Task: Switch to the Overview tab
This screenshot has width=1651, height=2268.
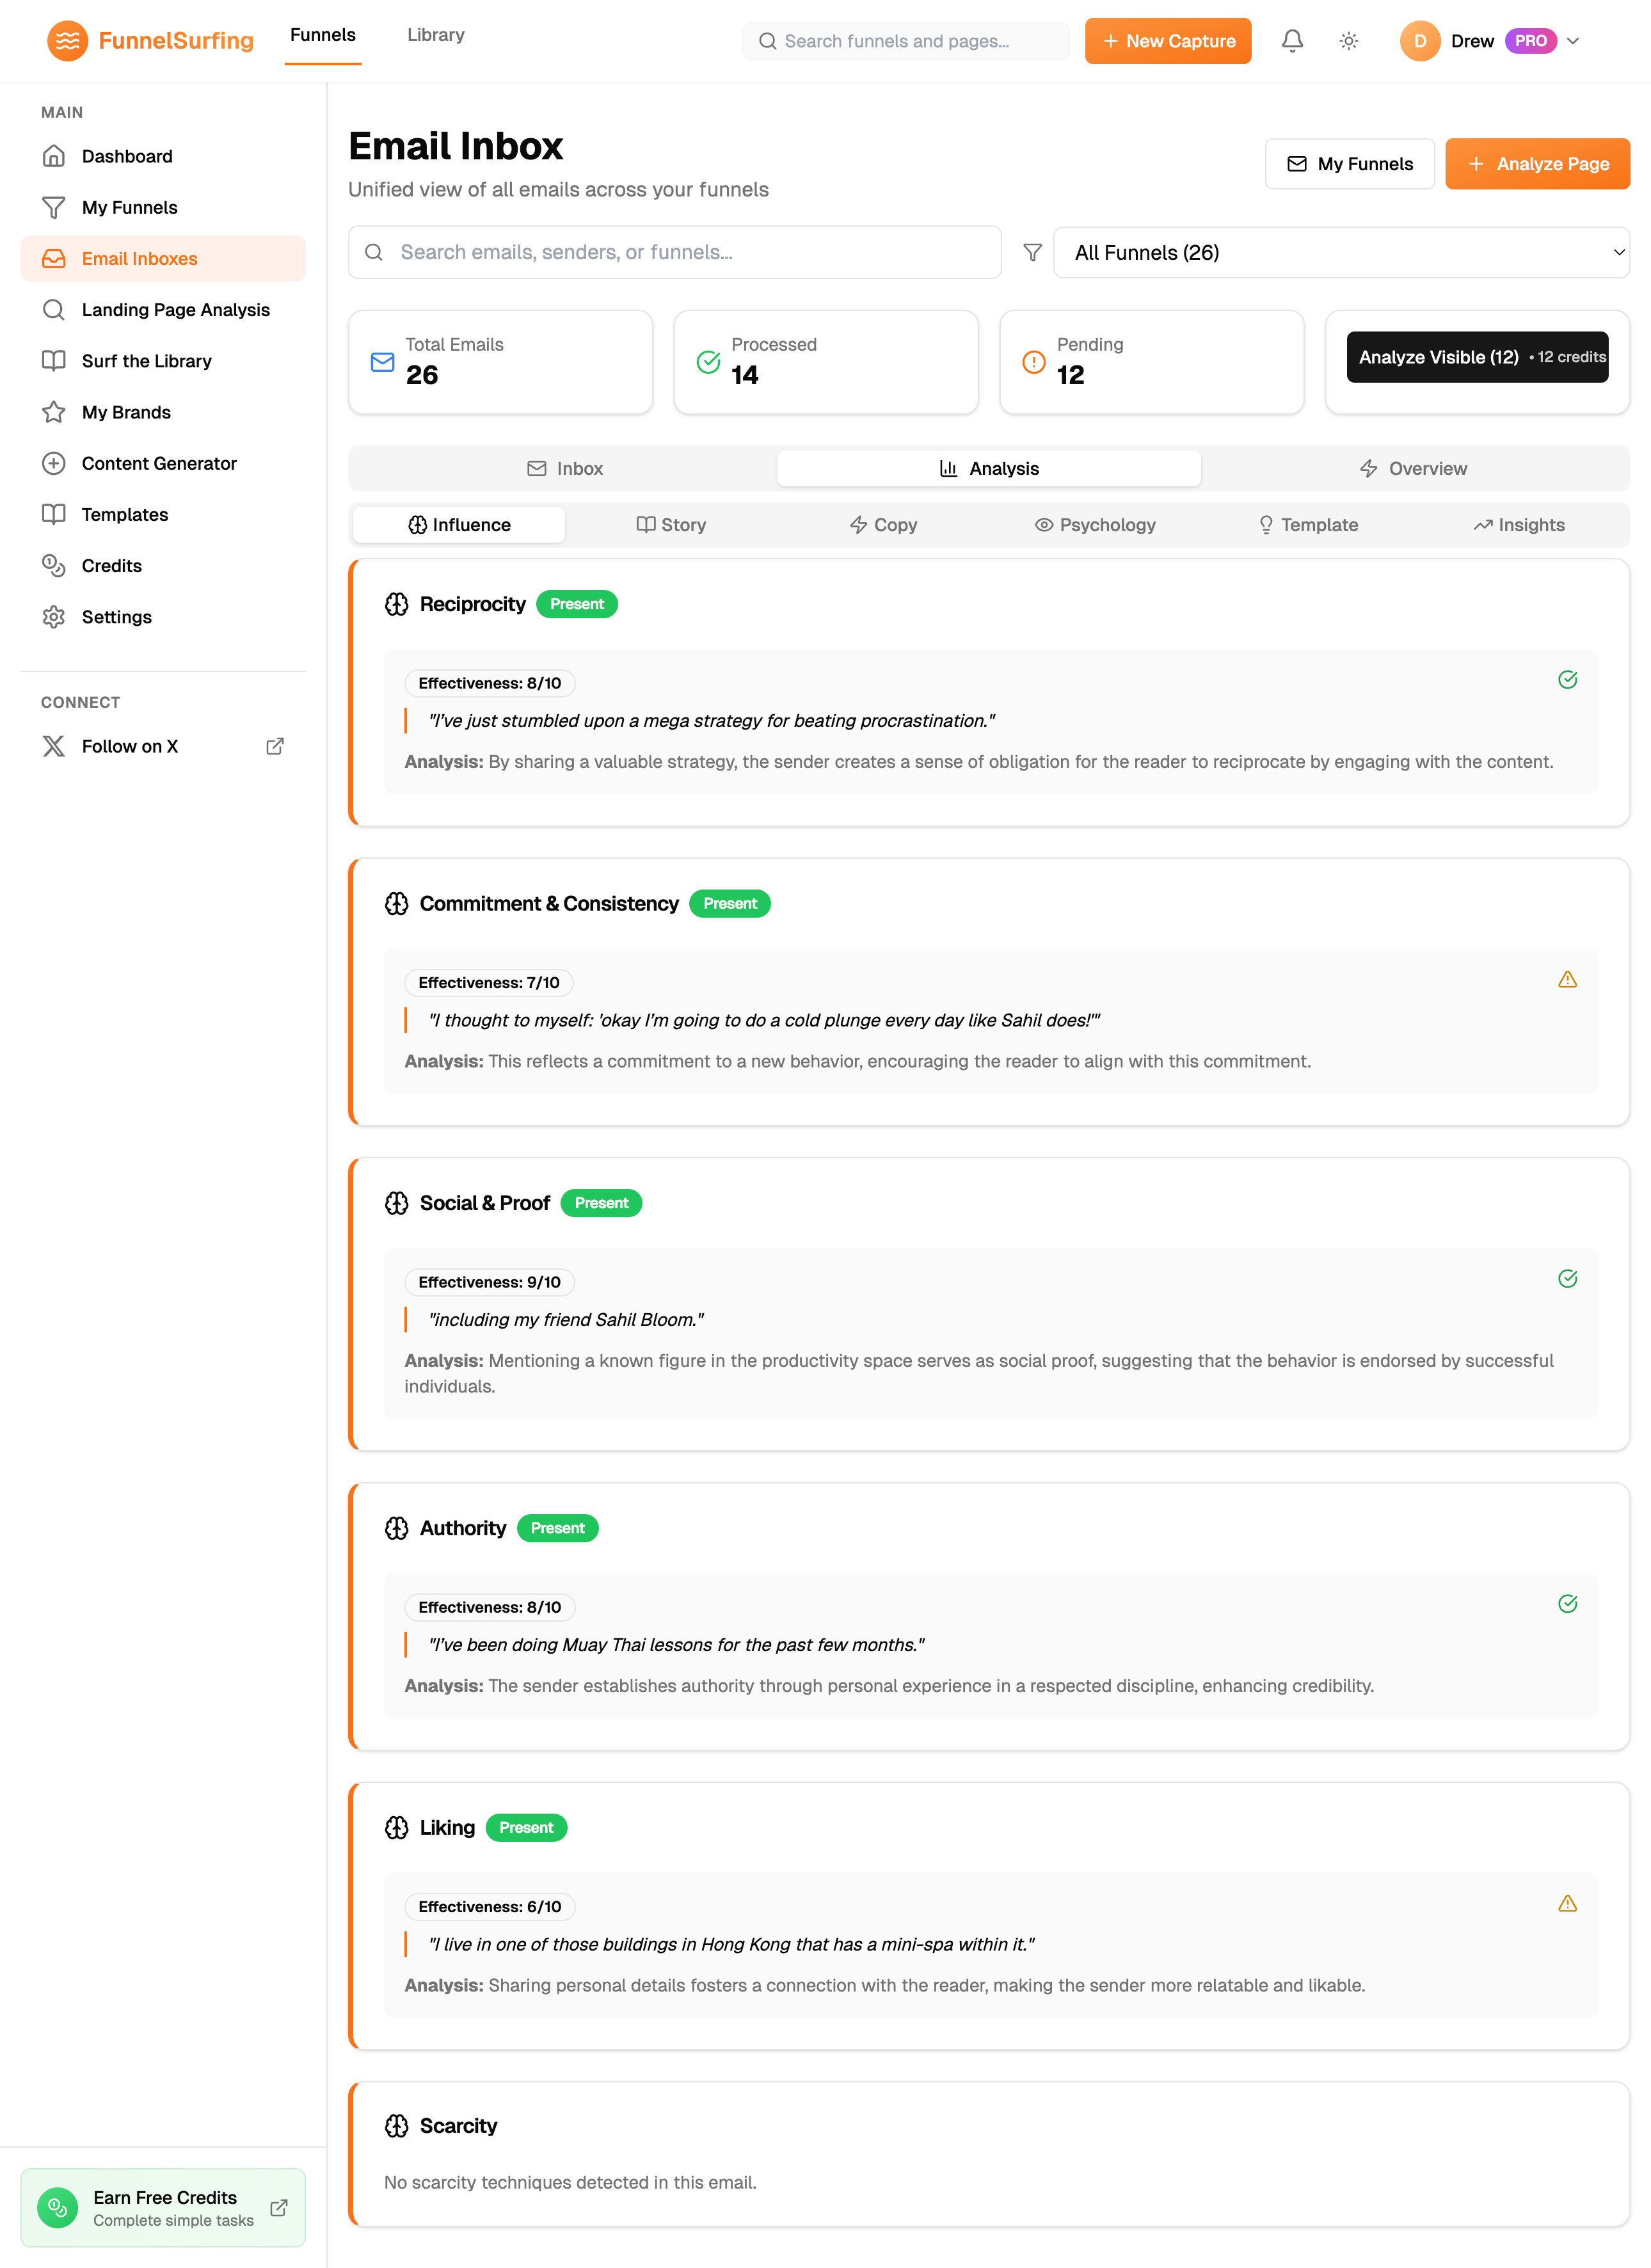Action: coord(1414,468)
